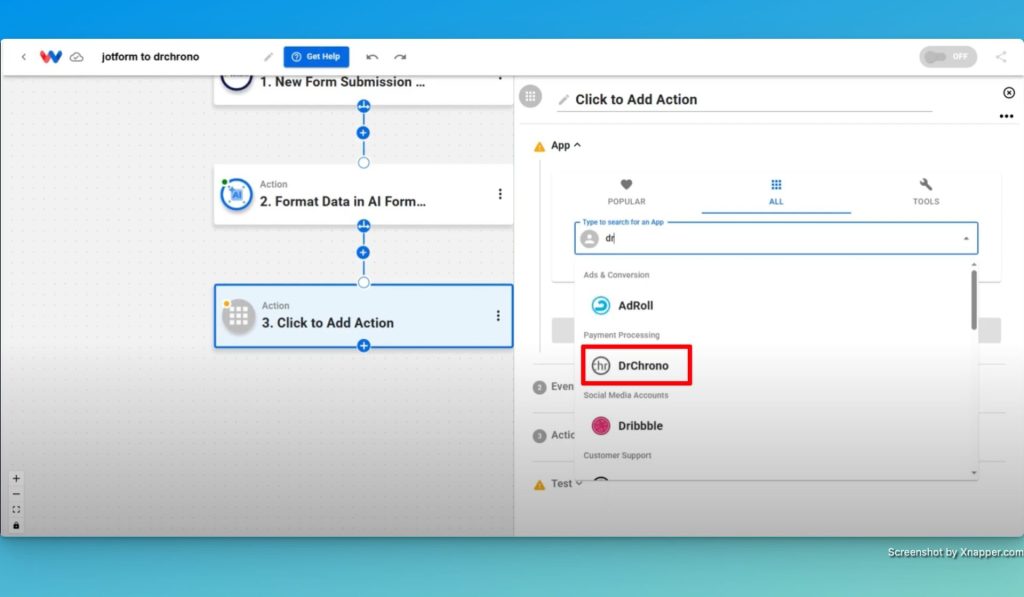Add a step after the trigger with plus

click(x=364, y=133)
